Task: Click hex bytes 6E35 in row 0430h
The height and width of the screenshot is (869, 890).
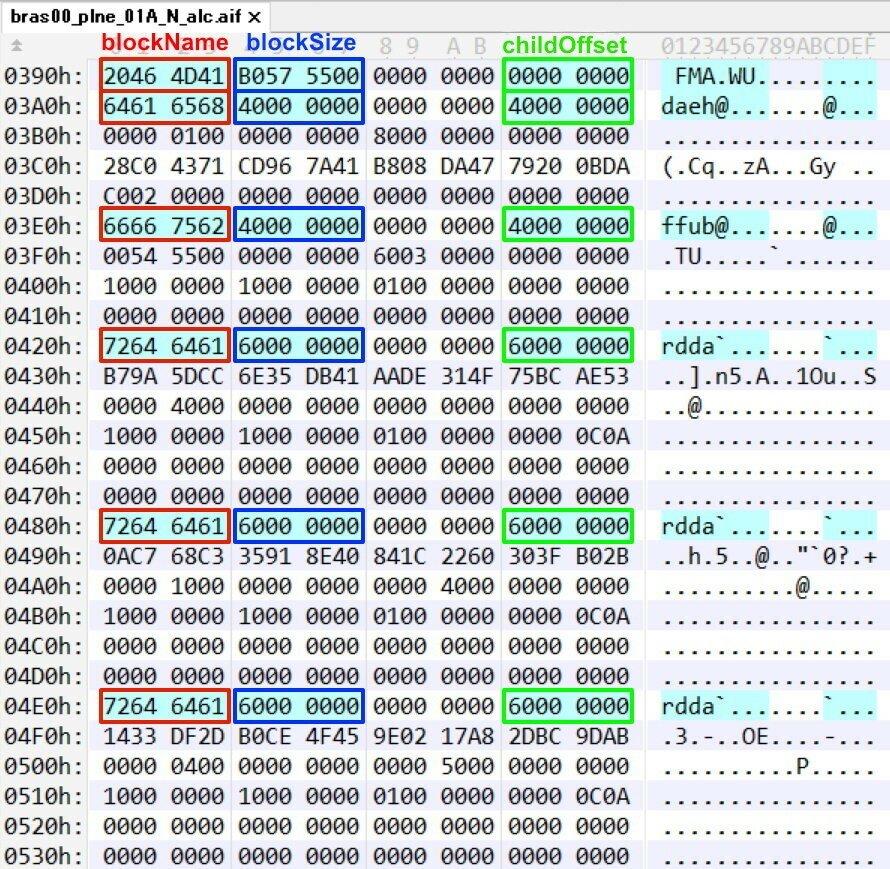Action: click(x=265, y=376)
